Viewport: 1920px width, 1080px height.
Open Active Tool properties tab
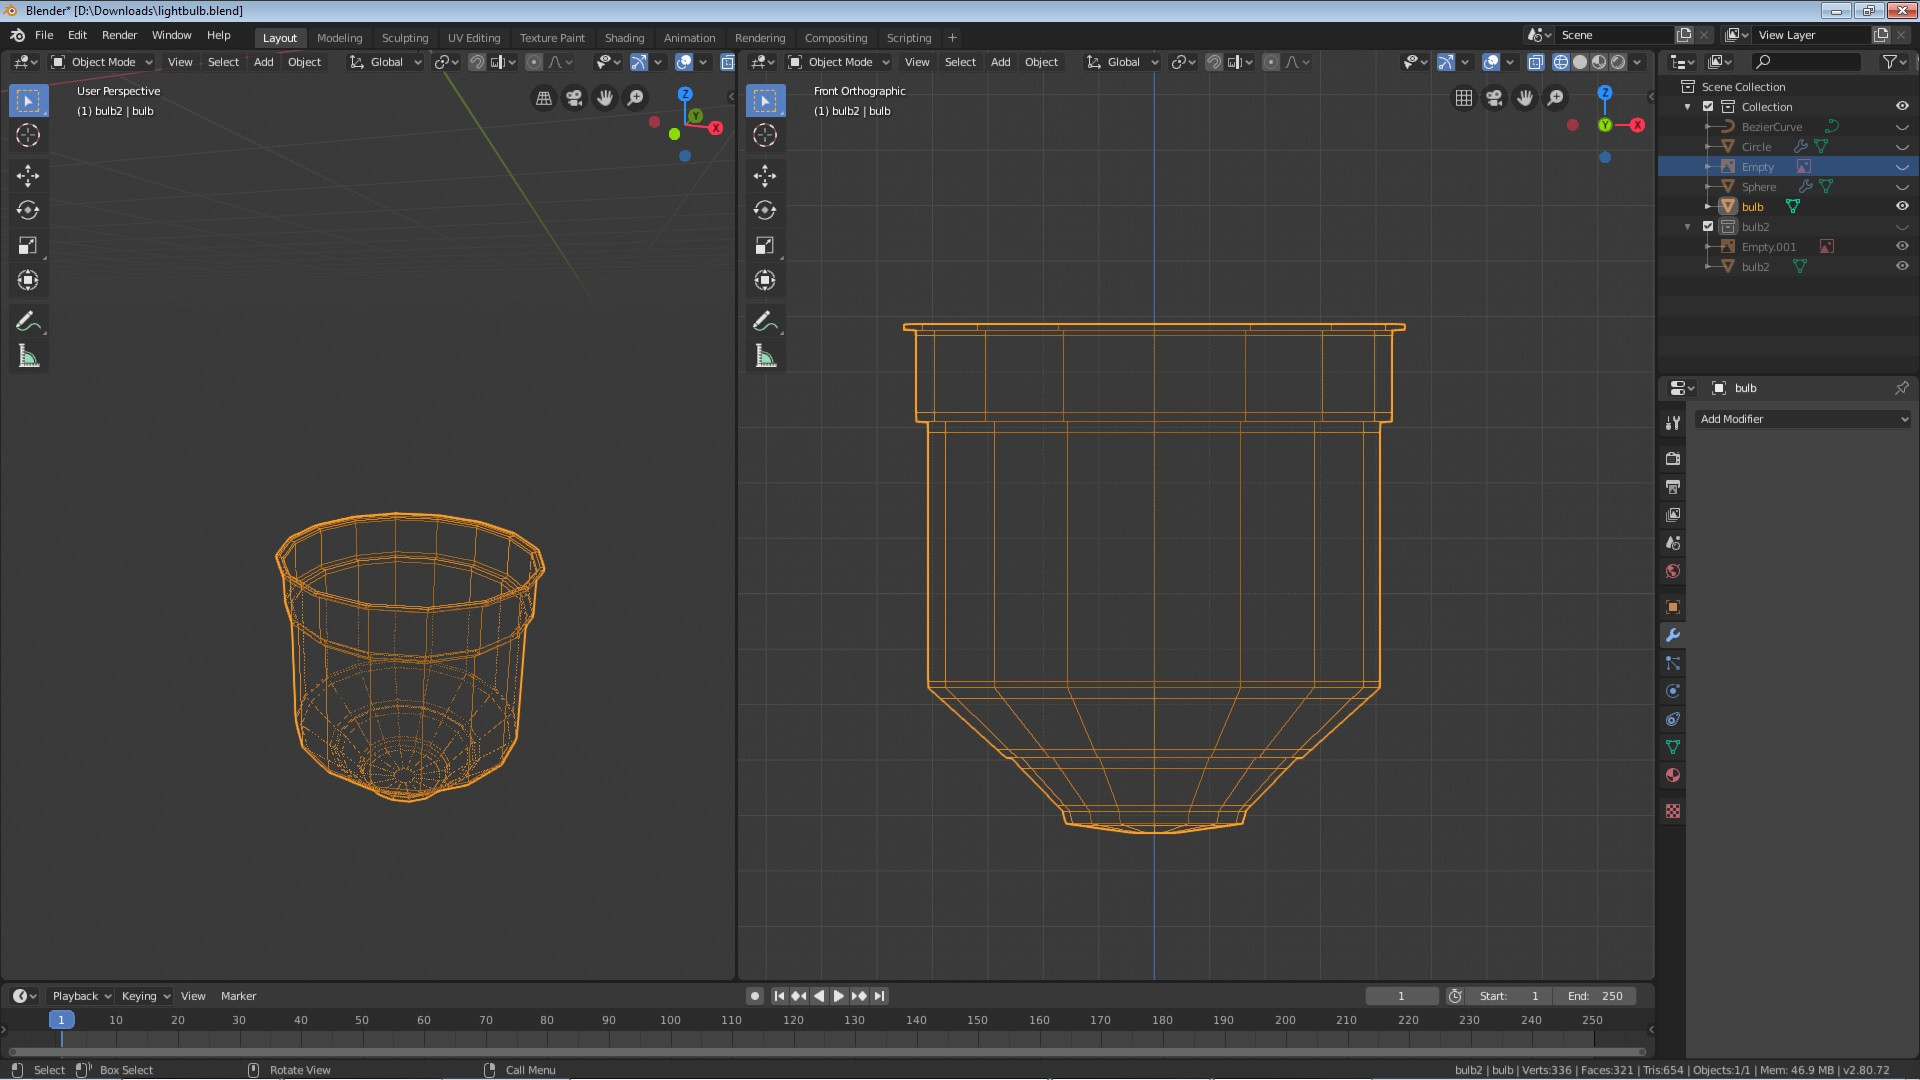1673,423
